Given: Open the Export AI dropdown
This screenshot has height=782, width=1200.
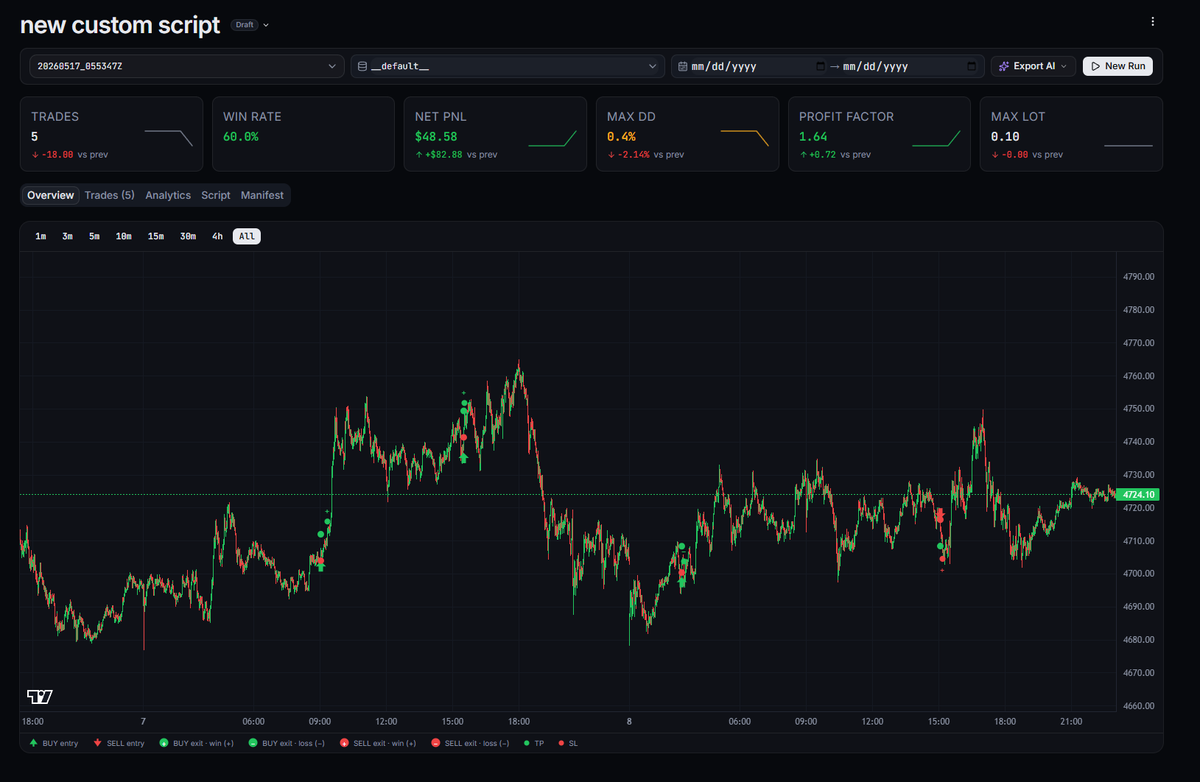Looking at the screenshot, I should (x=1034, y=66).
